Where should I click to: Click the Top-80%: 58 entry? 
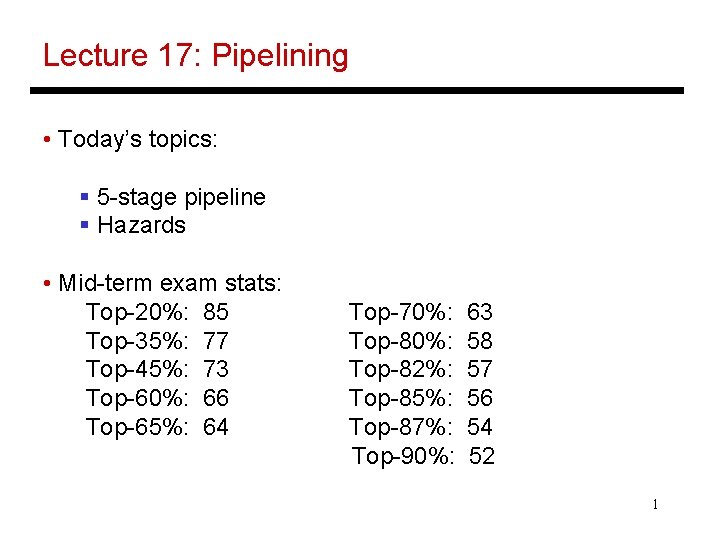pos(421,341)
